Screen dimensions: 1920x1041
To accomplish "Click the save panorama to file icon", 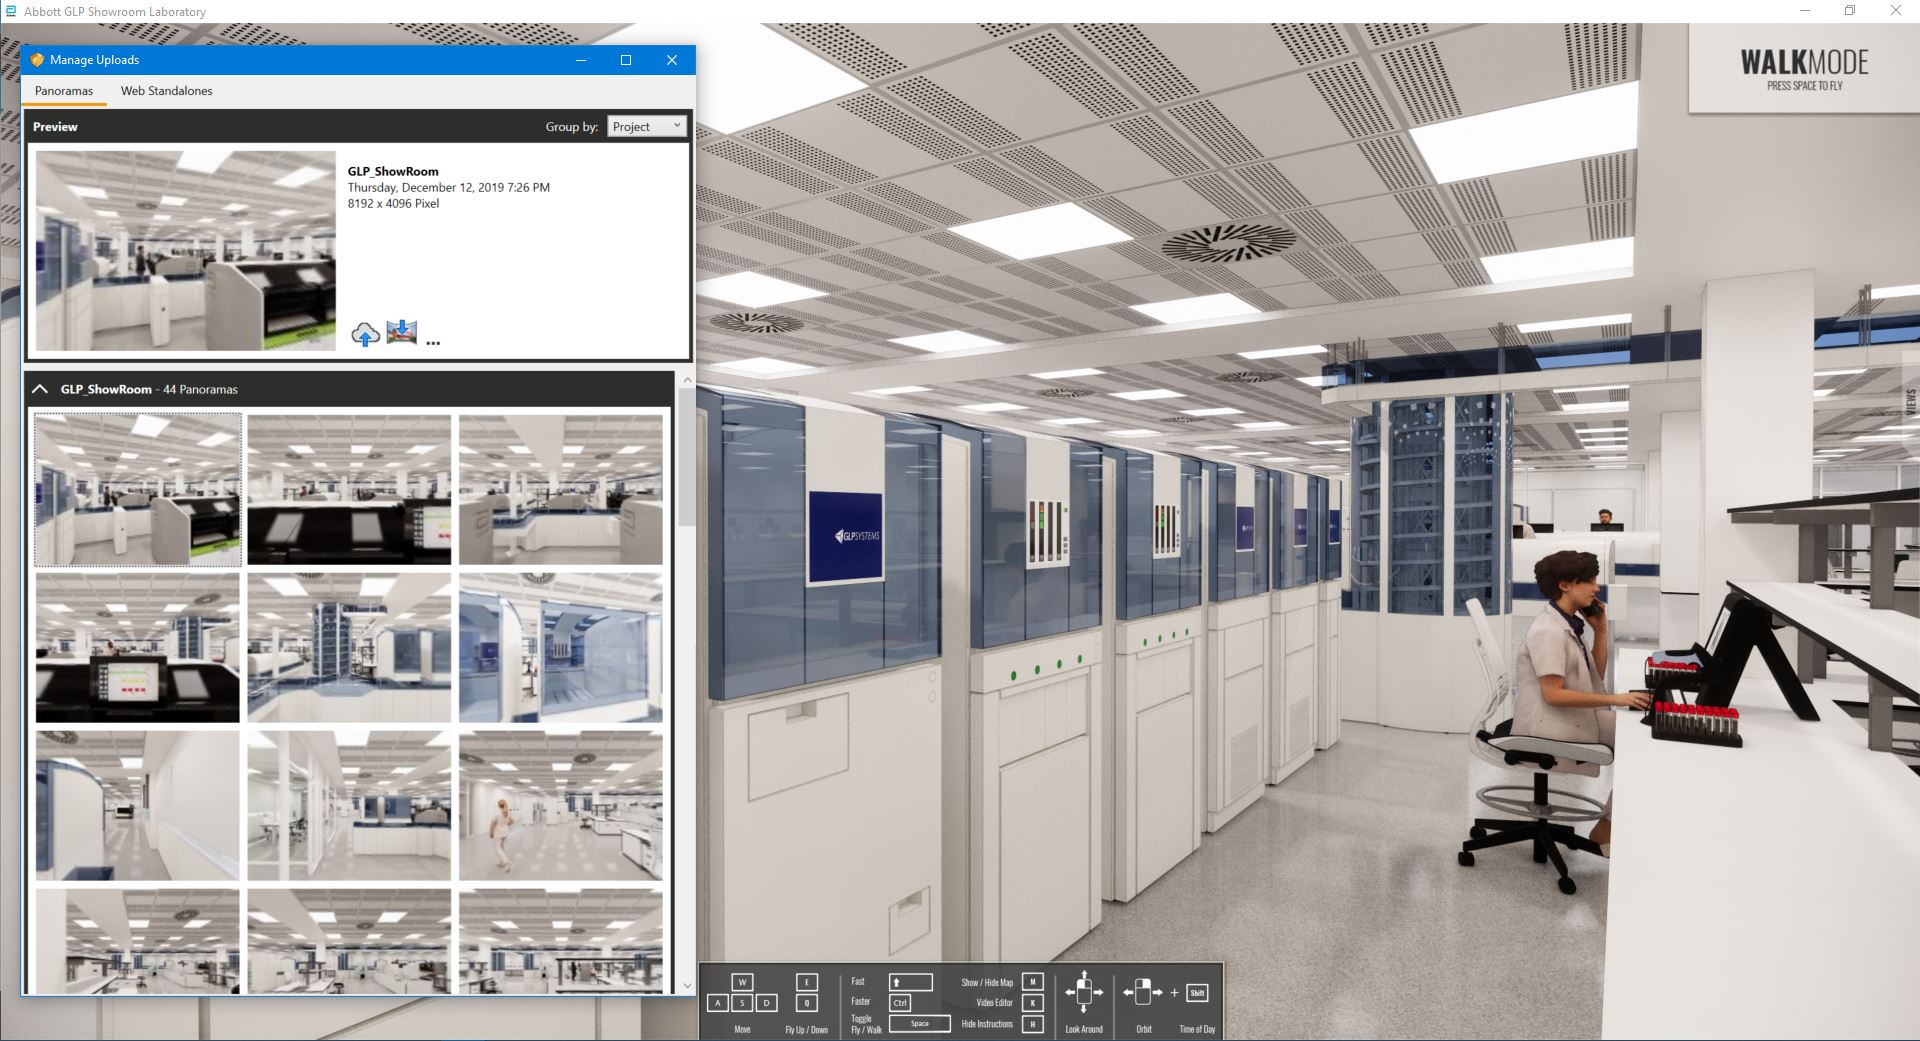I will 401,332.
